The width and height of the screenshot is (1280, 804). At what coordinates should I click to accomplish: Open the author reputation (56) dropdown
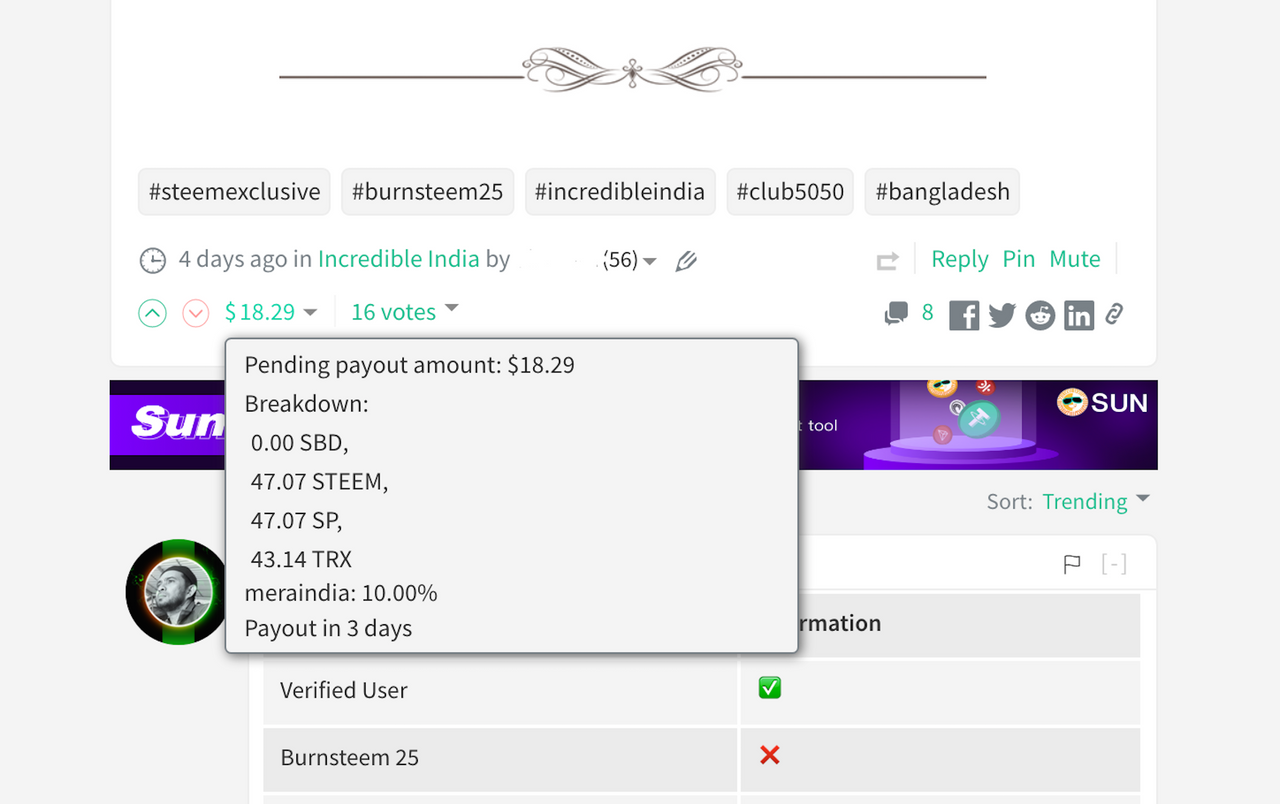pyautogui.click(x=631, y=260)
